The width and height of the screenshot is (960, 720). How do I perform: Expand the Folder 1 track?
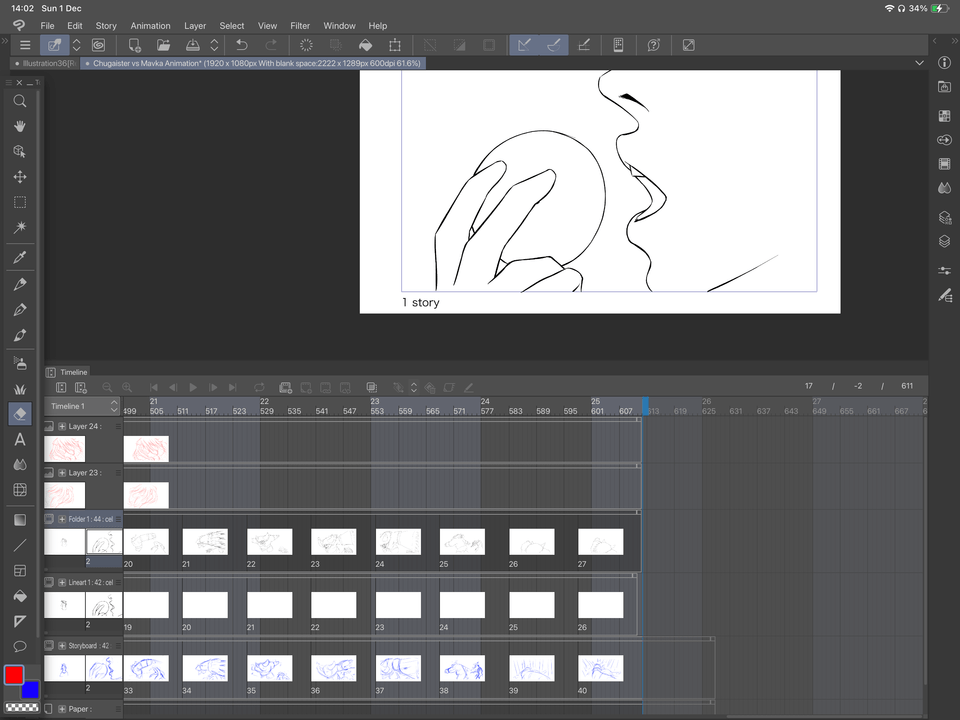pos(62,519)
